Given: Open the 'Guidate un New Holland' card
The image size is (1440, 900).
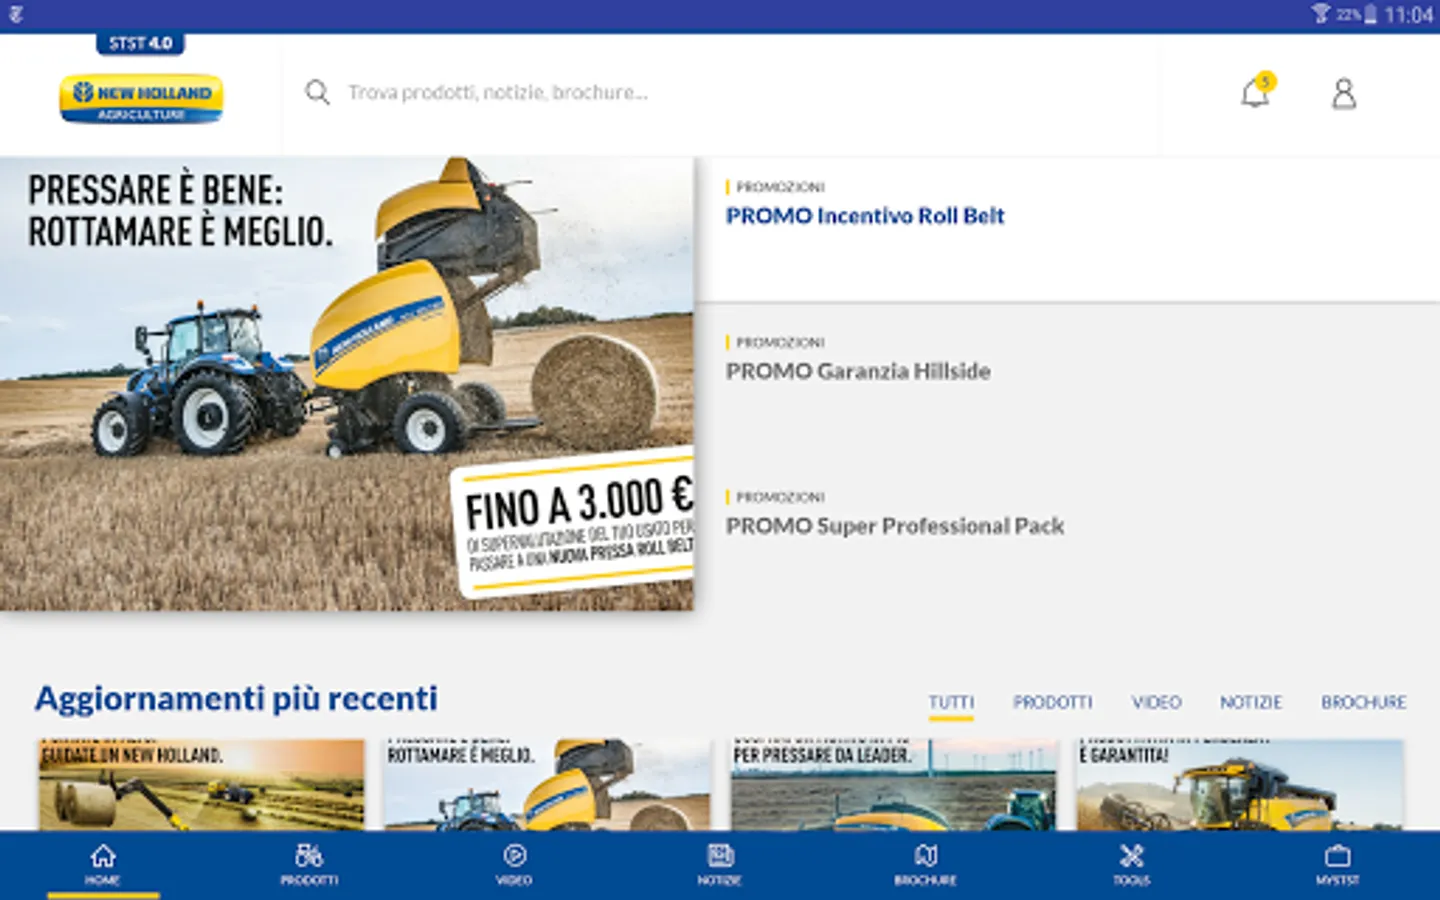Looking at the screenshot, I should tap(201, 785).
